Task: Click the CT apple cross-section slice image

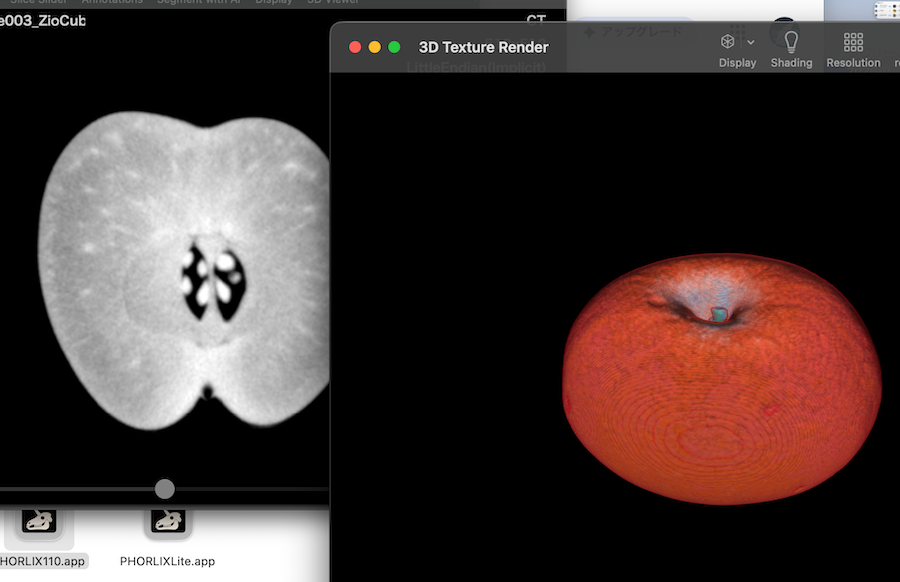Action: click(185, 270)
